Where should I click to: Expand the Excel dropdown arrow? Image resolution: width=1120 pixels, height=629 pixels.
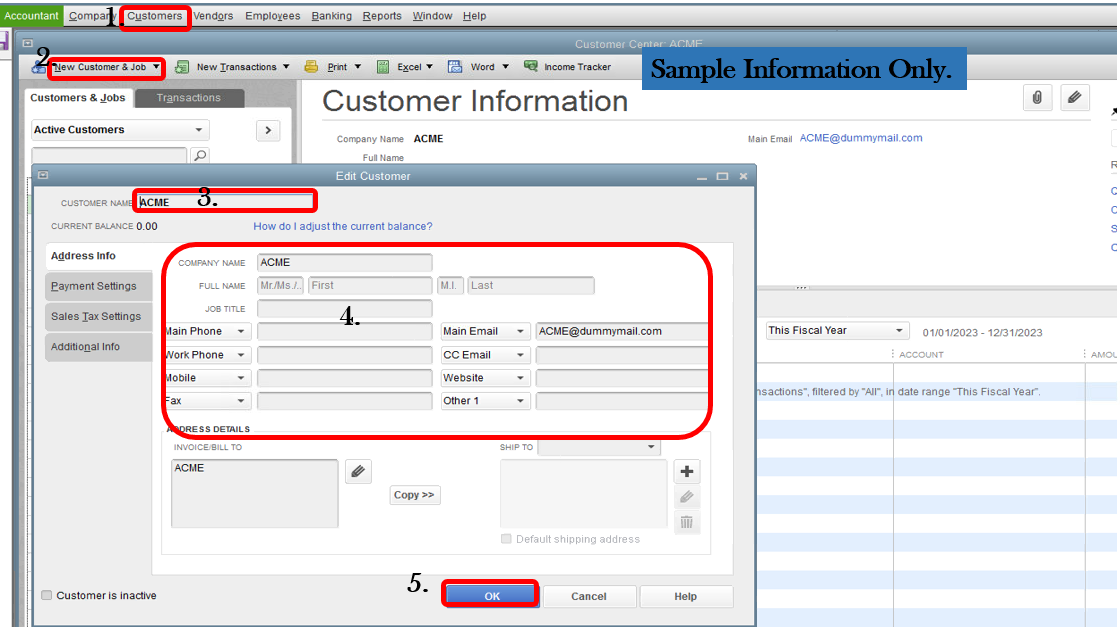(x=429, y=67)
